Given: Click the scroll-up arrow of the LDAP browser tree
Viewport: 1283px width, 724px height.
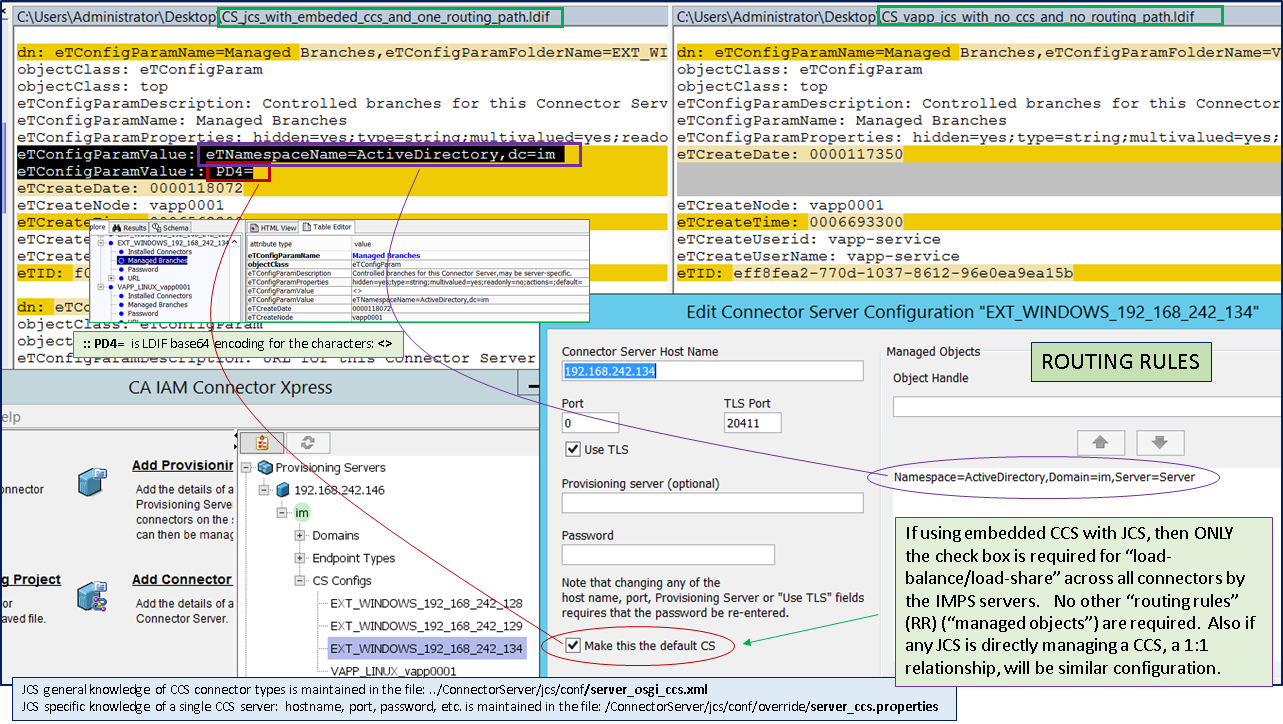Looking at the screenshot, I should [x=234, y=242].
